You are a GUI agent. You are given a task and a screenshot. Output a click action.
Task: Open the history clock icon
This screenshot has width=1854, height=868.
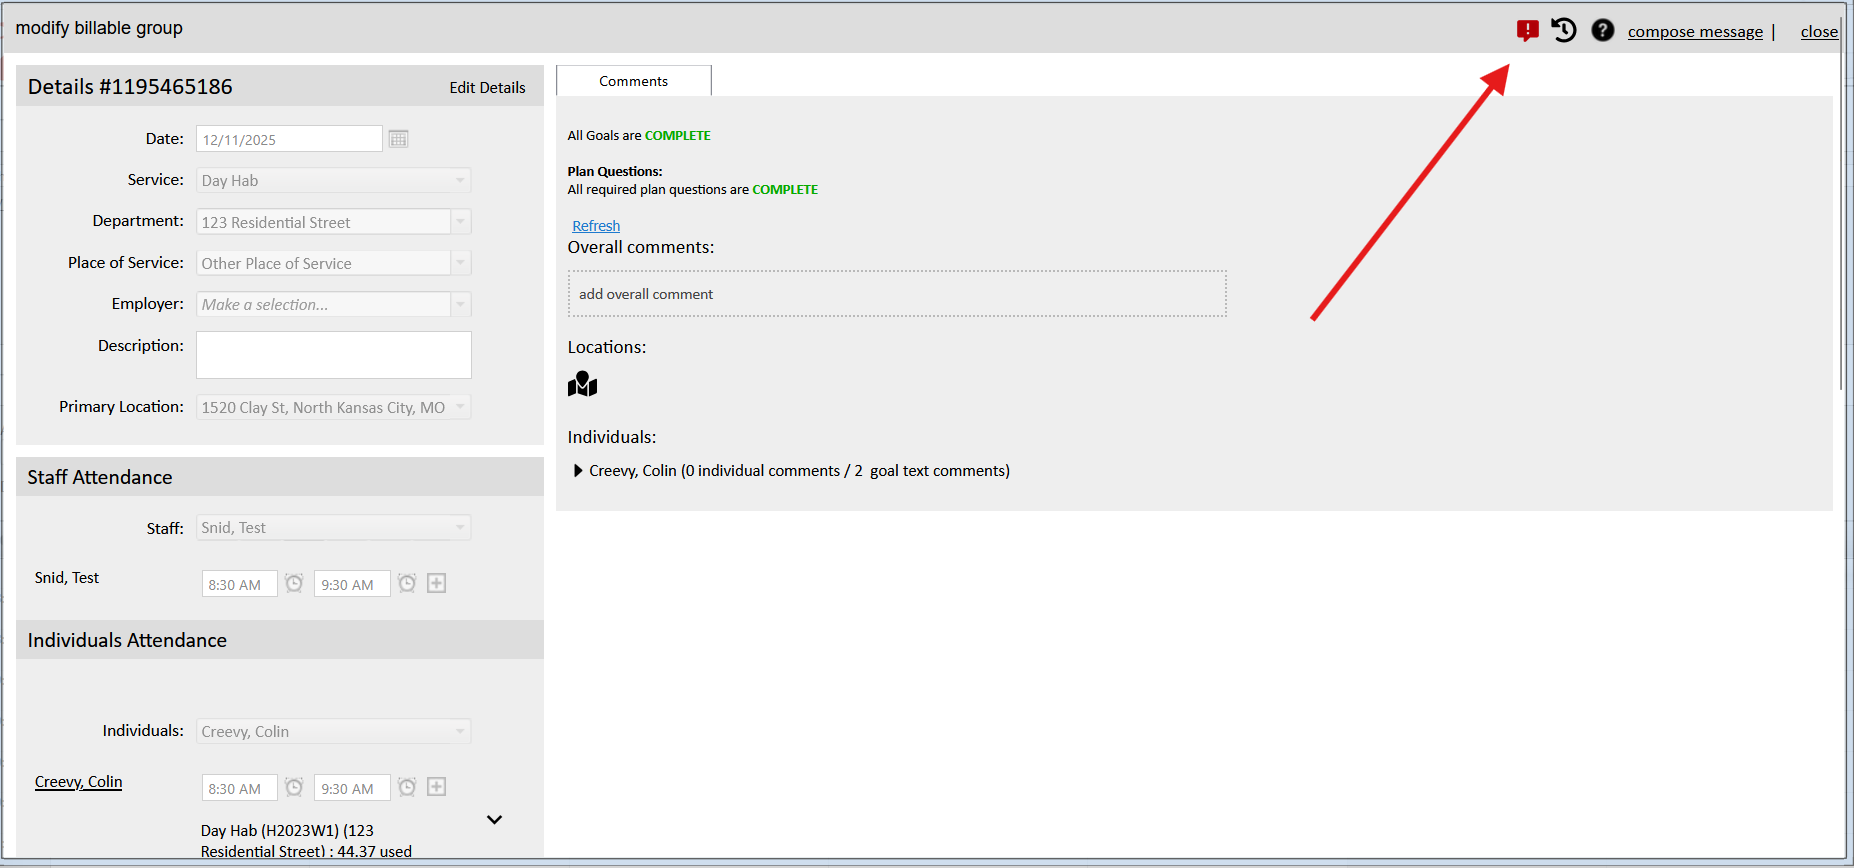(x=1564, y=31)
